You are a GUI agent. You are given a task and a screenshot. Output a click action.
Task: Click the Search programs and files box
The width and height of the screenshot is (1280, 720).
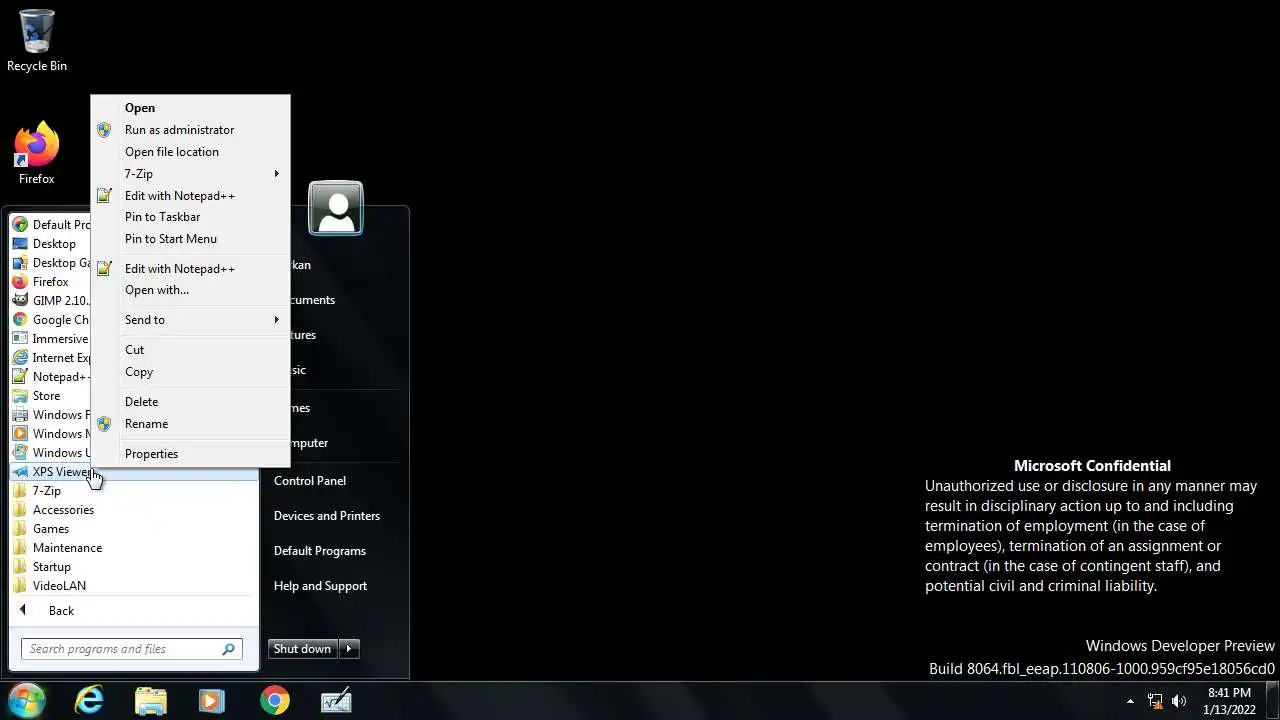tap(131, 649)
